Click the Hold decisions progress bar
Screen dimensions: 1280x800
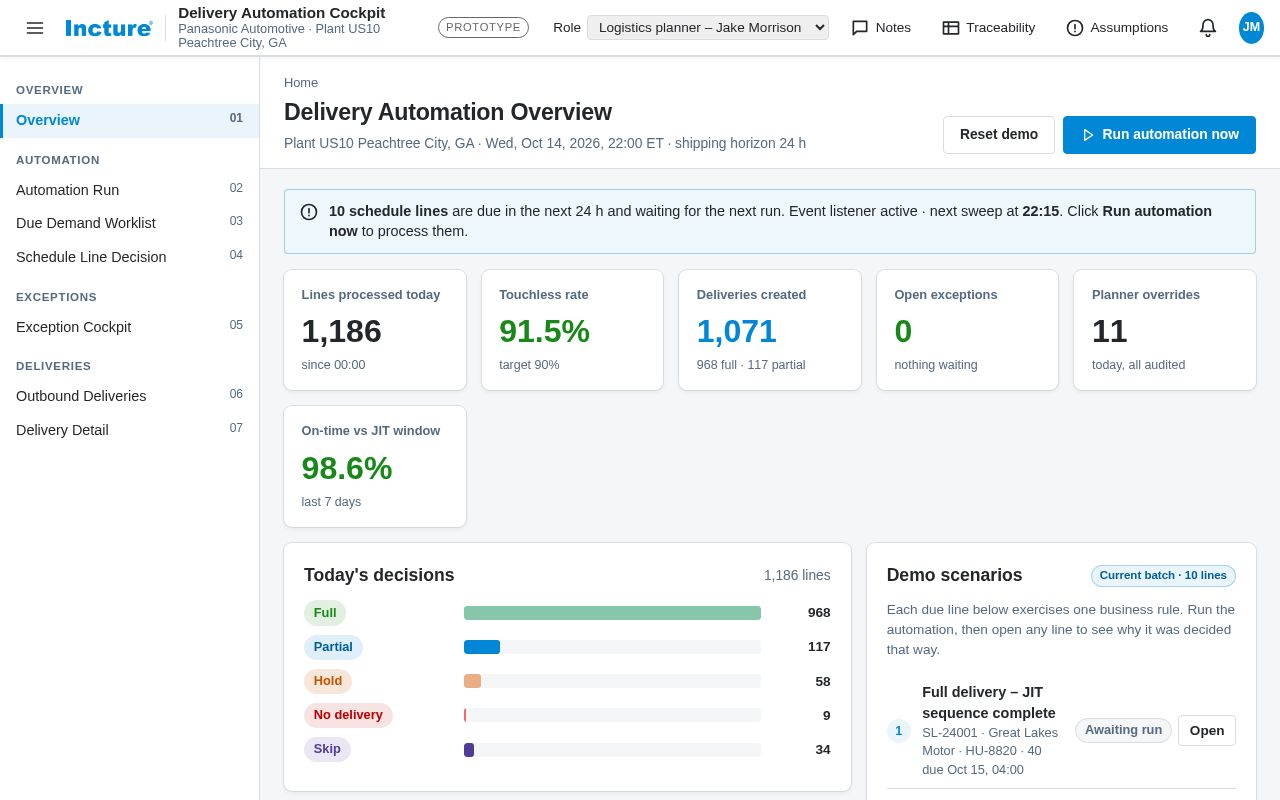click(612, 681)
